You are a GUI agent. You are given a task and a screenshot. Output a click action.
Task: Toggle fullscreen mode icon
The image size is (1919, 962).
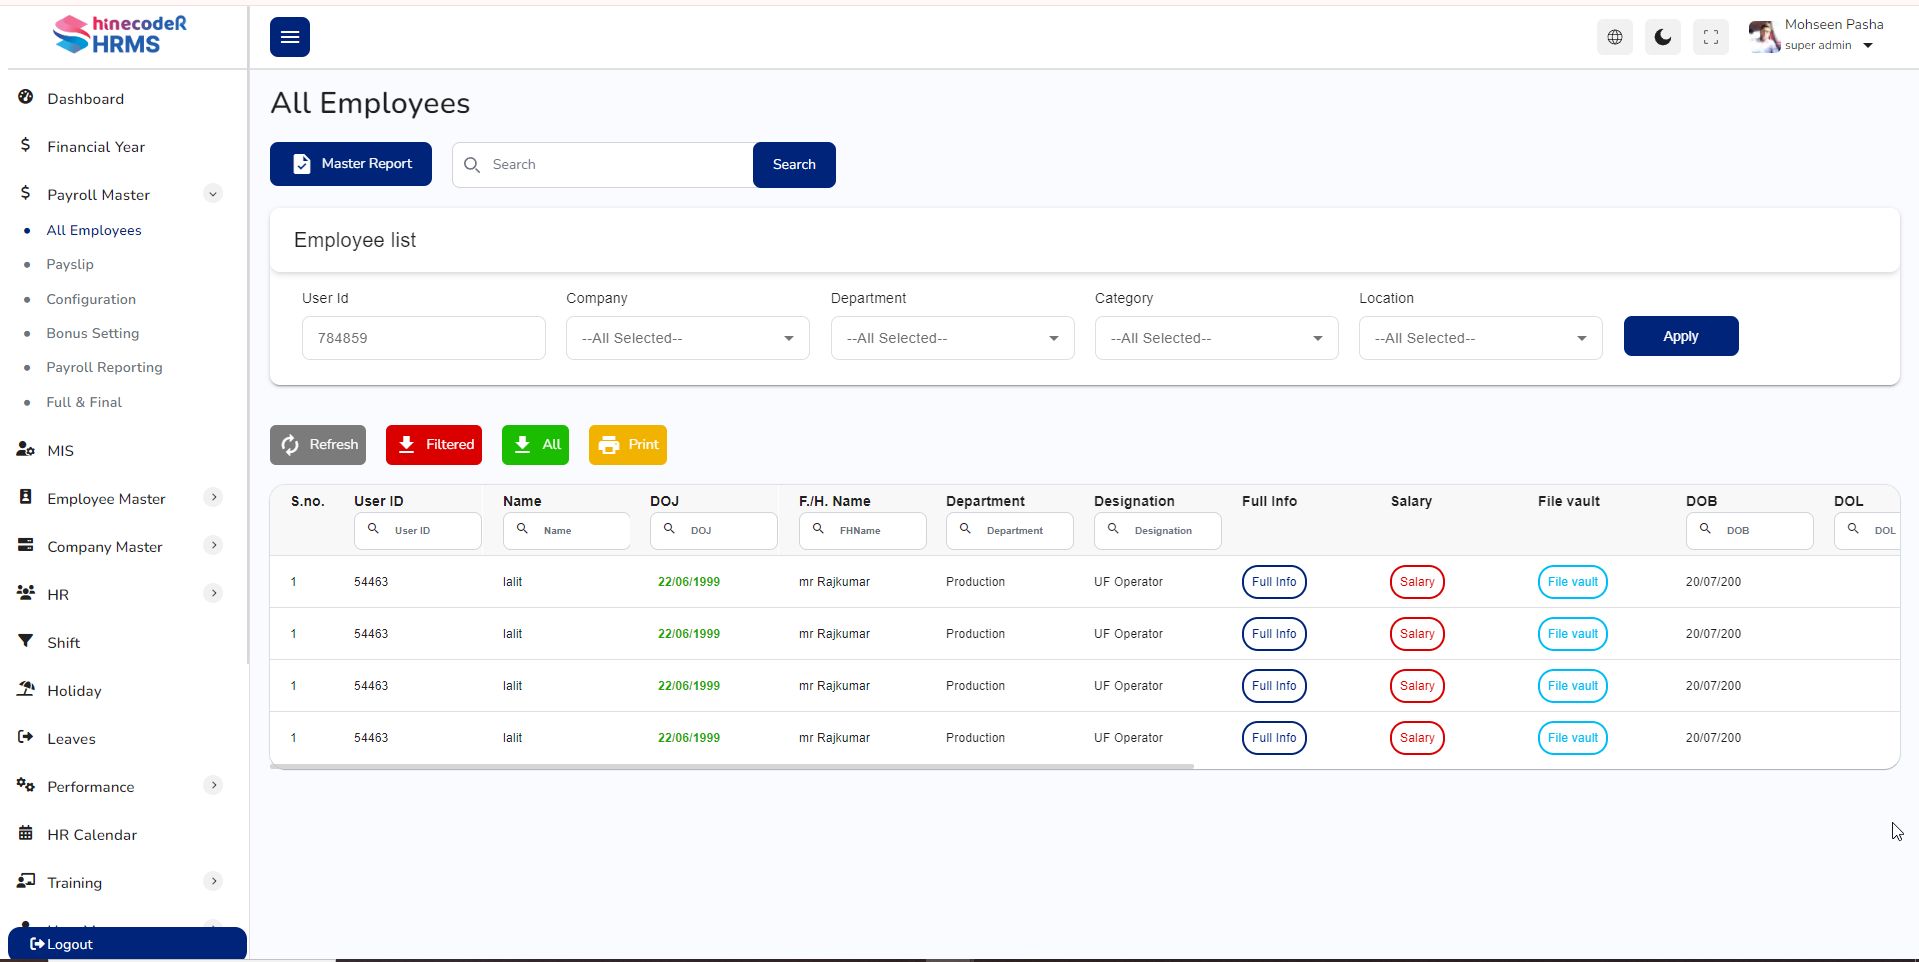coord(1710,37)
